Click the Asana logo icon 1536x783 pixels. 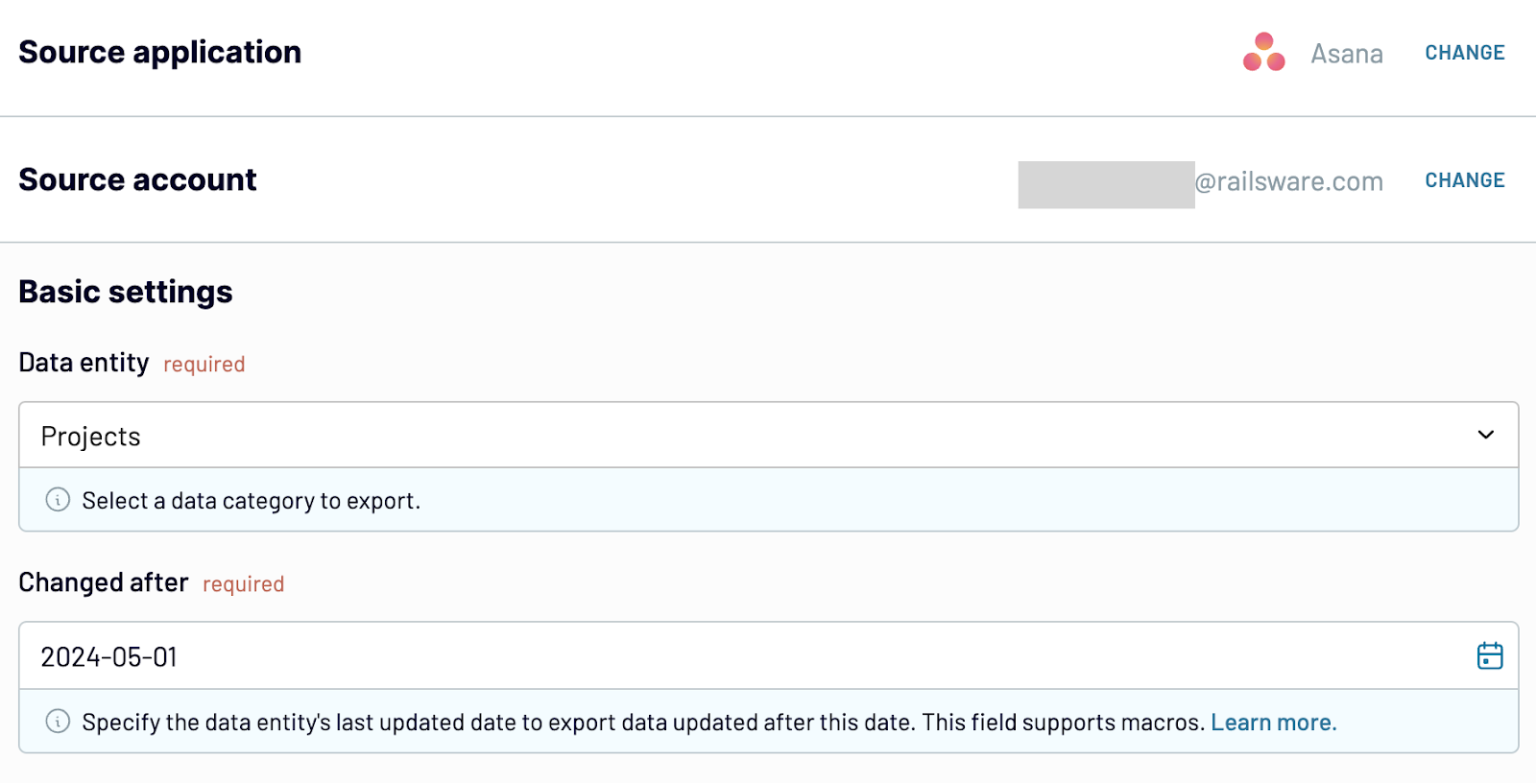click(1264, 52)
